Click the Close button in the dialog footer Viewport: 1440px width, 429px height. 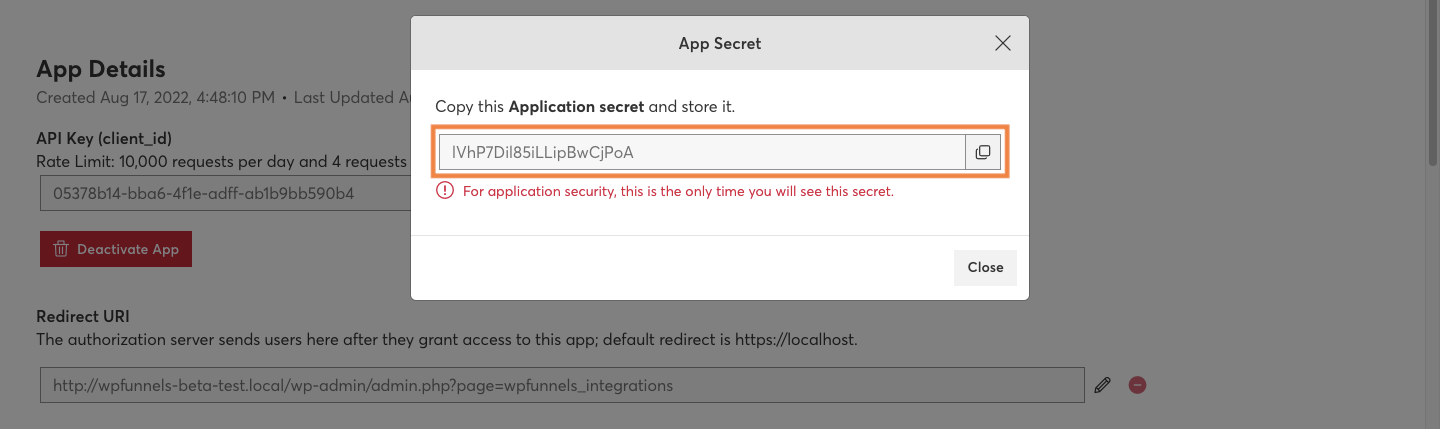click(x=985, y=268)
